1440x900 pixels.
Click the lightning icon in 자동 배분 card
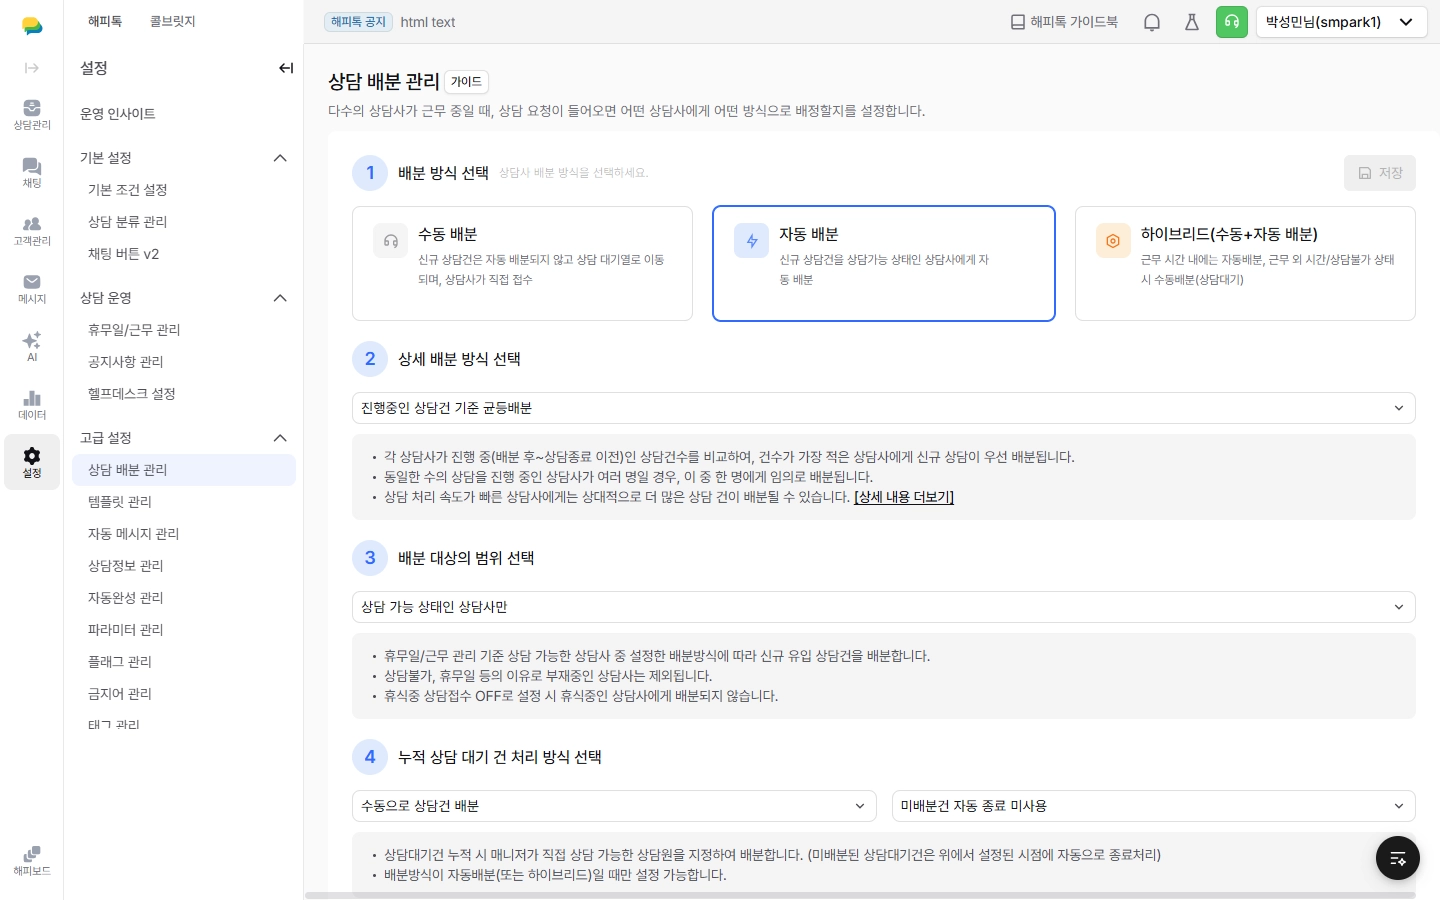pyautogui.click(x=752, y=241)
